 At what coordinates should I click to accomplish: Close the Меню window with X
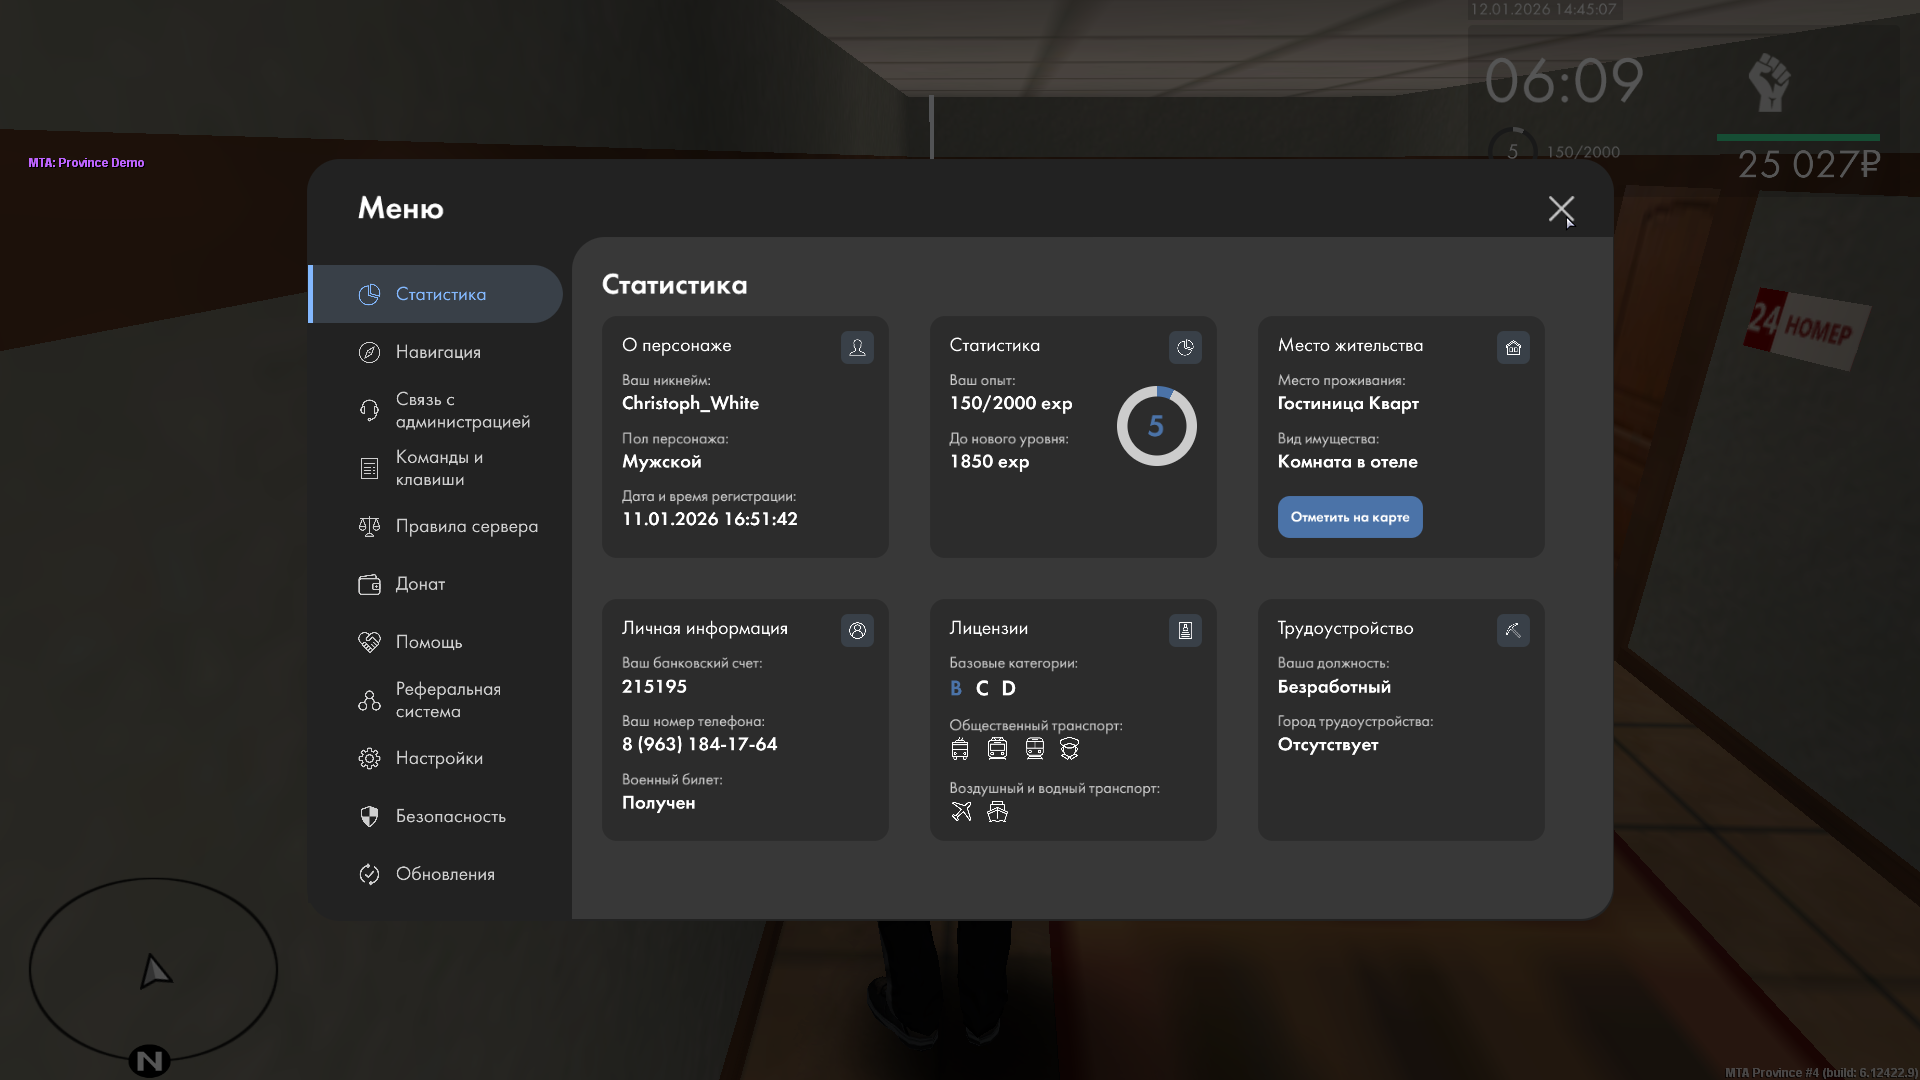[x=1560, y=208]
